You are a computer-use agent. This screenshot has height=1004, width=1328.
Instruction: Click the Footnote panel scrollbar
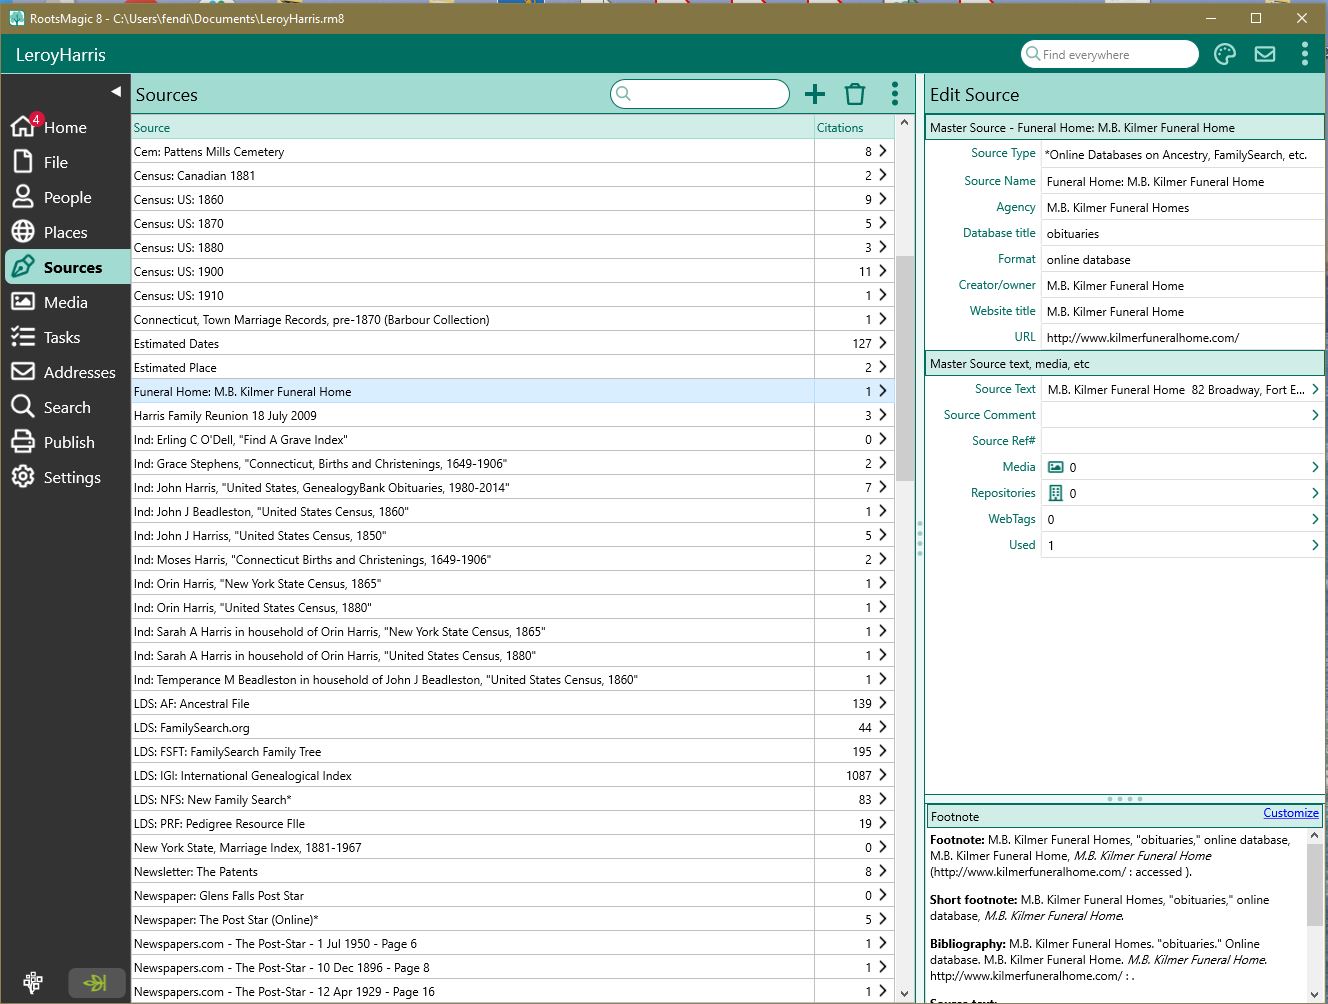pyautogui.click(x=1316, y=885)
